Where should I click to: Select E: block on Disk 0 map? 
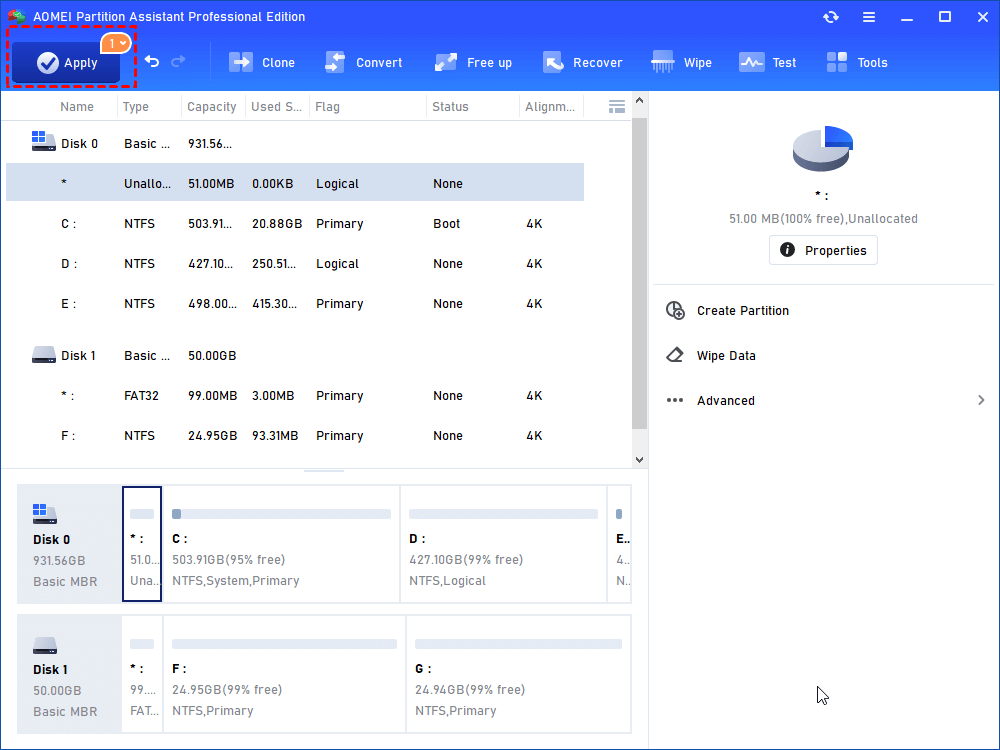click(x=619, y=544)
